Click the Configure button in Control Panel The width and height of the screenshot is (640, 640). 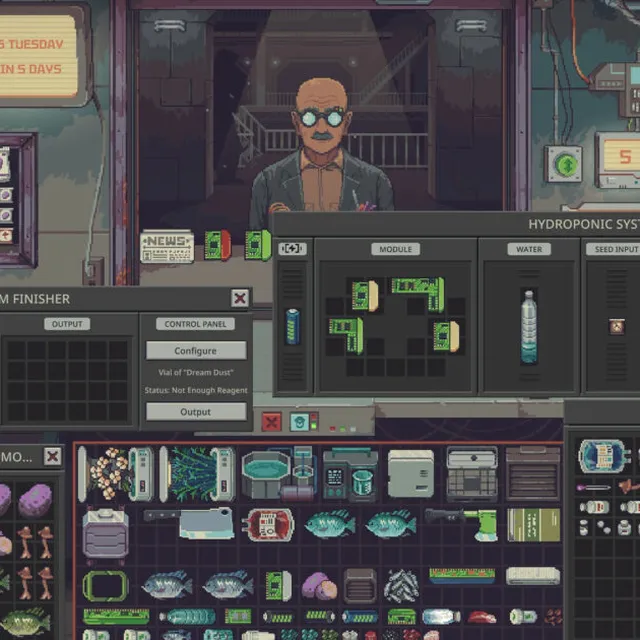(196, 351)
